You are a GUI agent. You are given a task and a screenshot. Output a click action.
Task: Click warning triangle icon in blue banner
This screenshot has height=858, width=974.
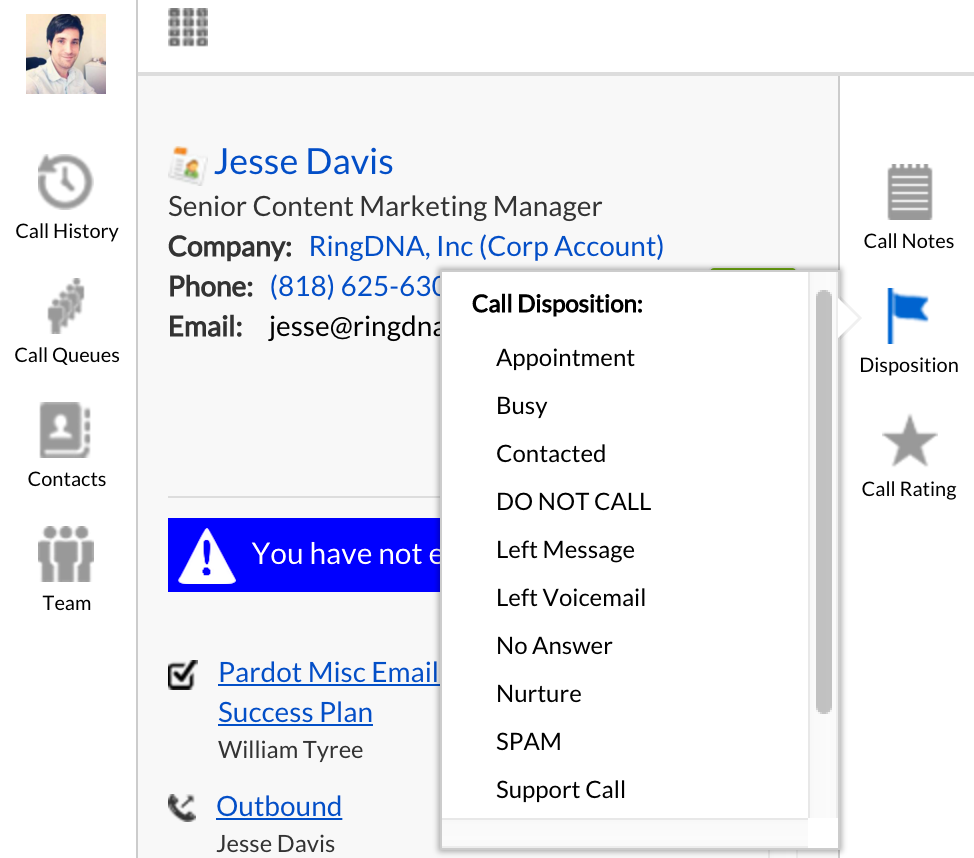coord(207,556)
